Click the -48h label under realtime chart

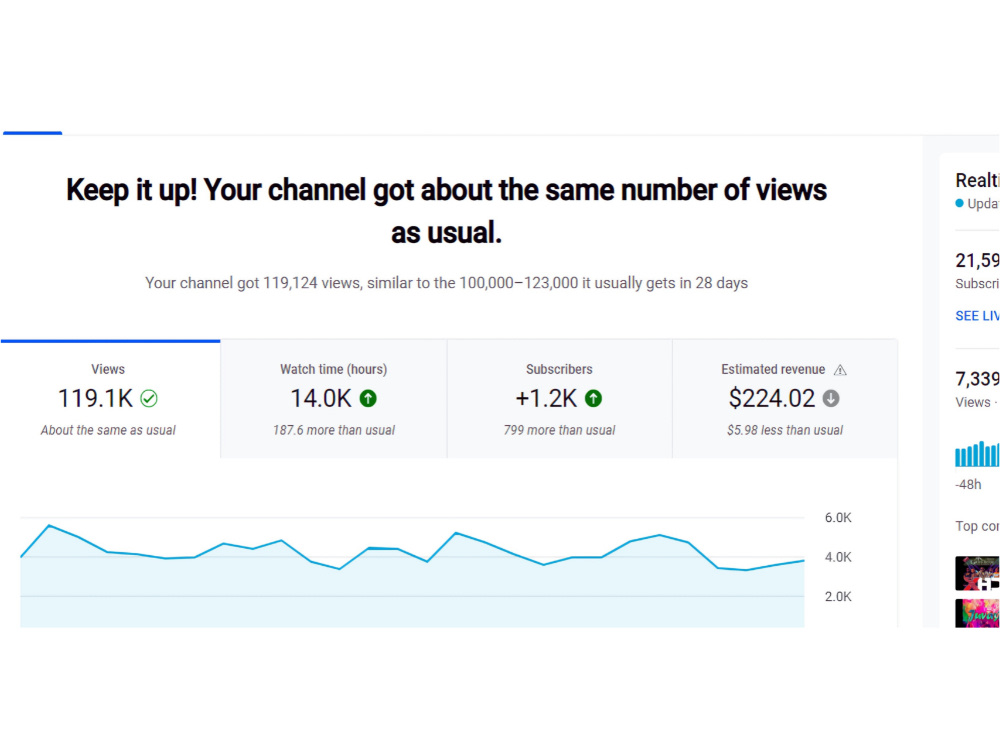click(968, 485)
